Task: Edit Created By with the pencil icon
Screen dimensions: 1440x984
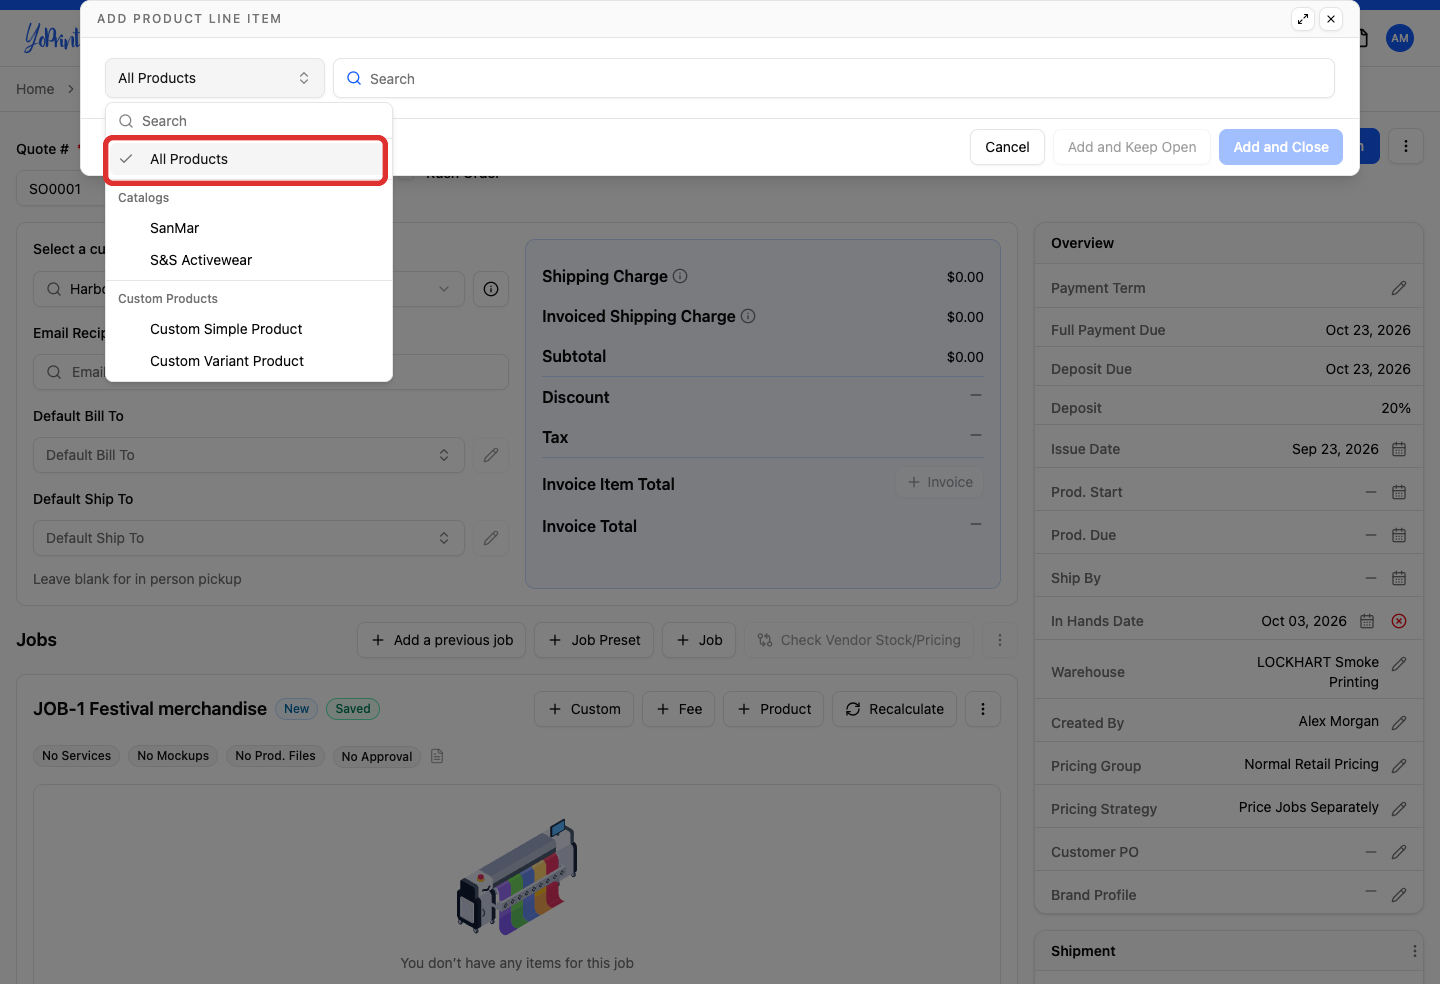Action: tap(1399, 722)
